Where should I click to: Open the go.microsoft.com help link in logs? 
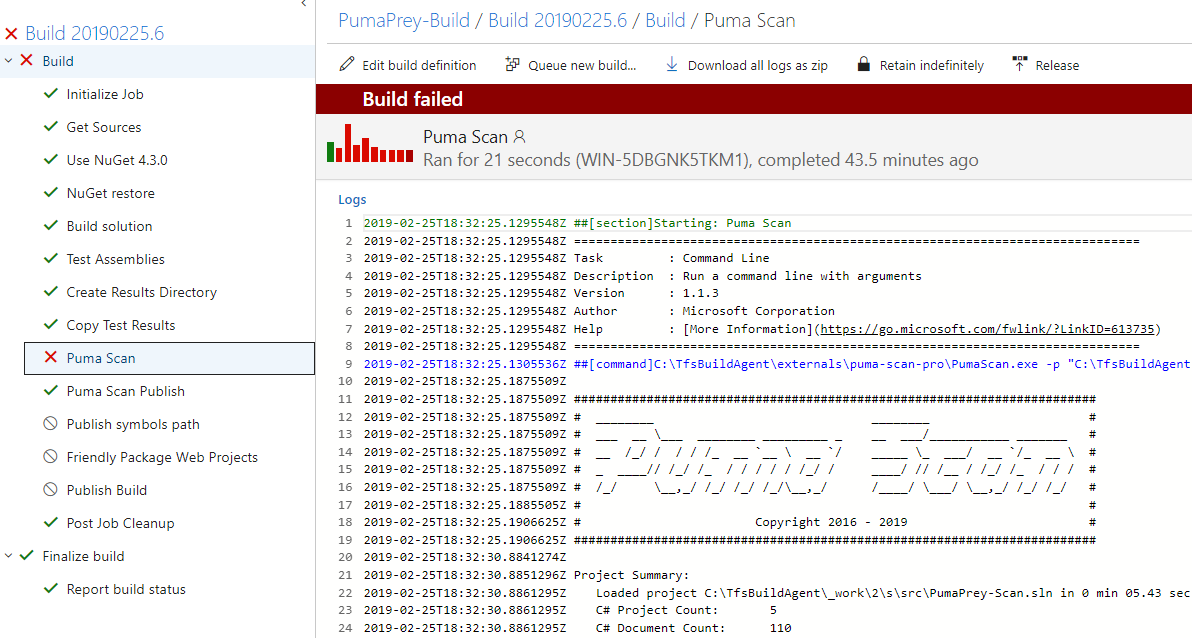coord(988,328)
